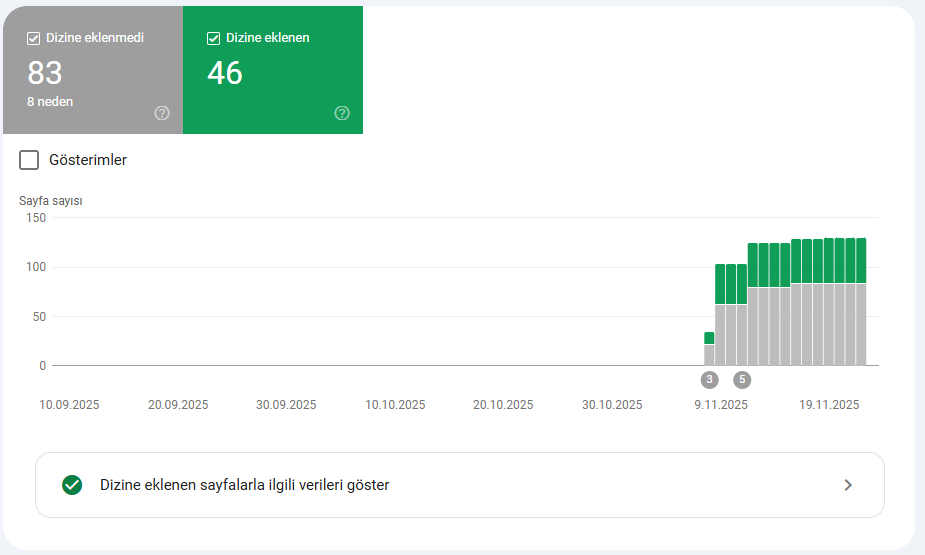This screenshot has height=555, width=925.
Task: Select annotation marker 3 below the chart
Action: coord(709,379)
